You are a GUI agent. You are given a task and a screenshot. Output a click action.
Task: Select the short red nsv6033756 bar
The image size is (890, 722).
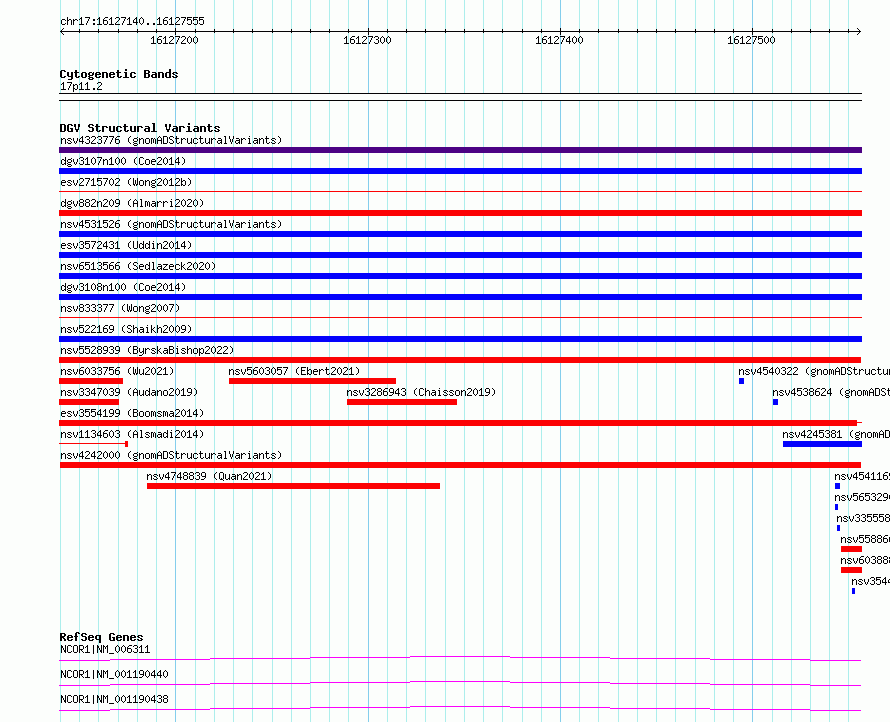click(91, 381)
